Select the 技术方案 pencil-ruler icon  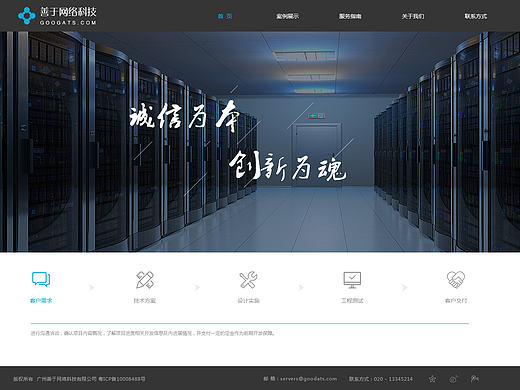145,279
